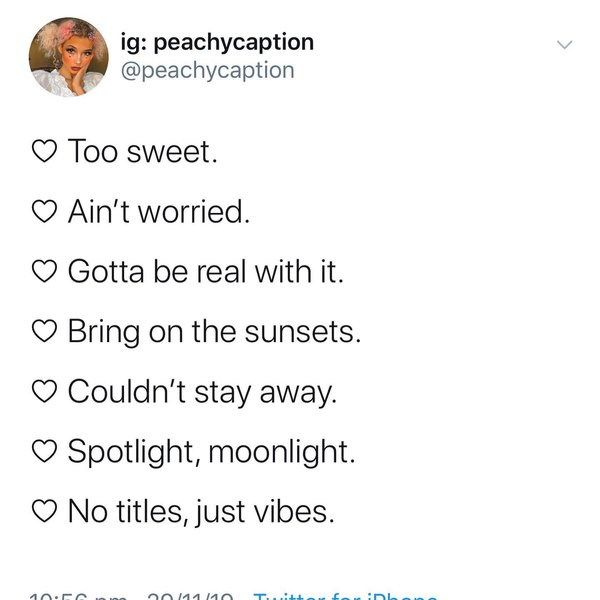Click the heart by Bring on the sunsets
Viewport: 600px width, 600px height.
45,332
